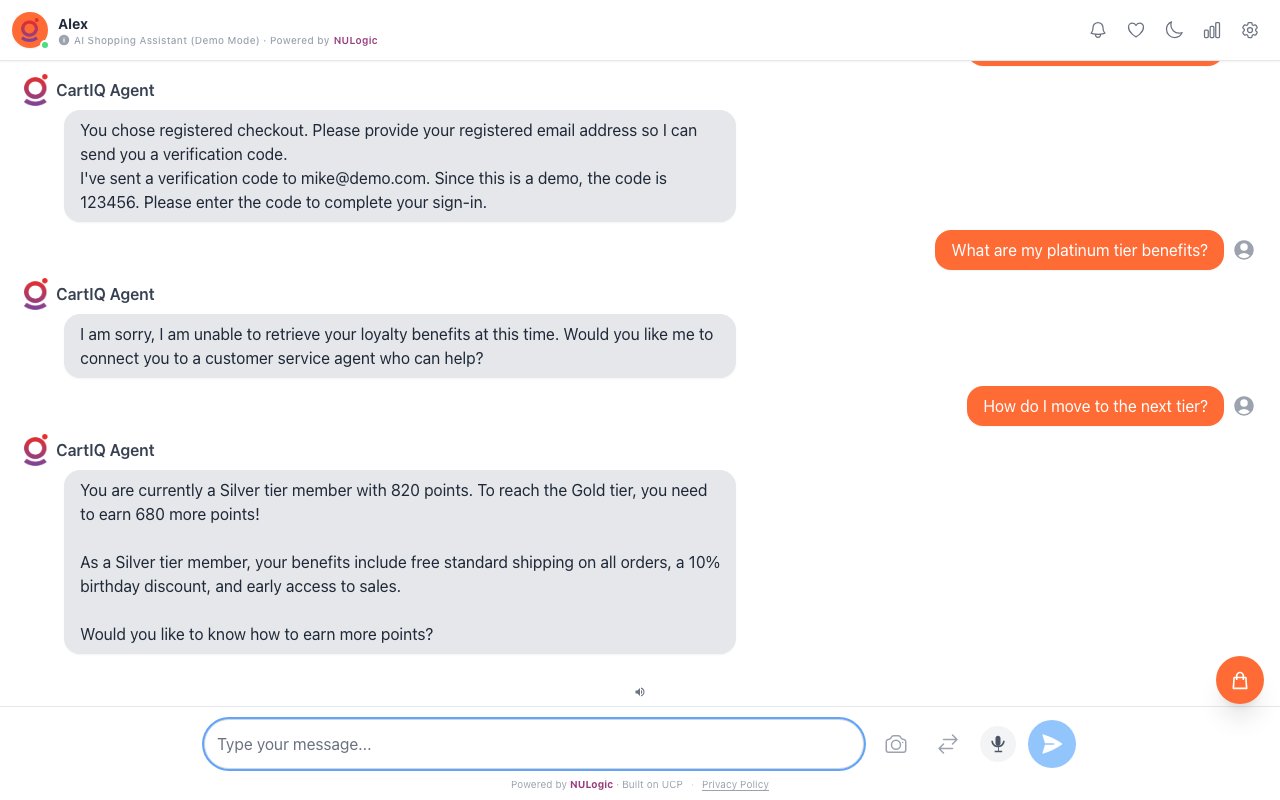Select the 'How do I move to the next tier?' bubble
Image resolution: width=1280 pixels, height=800 pixels.
pos(1095,406)
